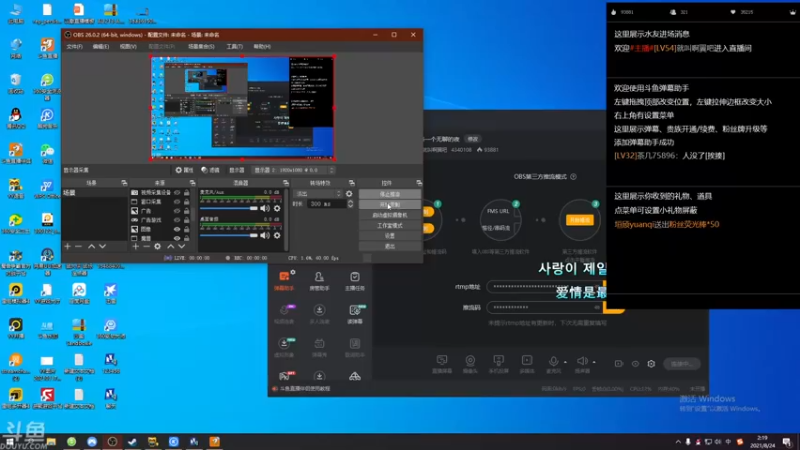The width and height of the screenshot is (800, 450).
Task: Open the 帮助(H) menu in OBS
Action: (x=262, y=46)
